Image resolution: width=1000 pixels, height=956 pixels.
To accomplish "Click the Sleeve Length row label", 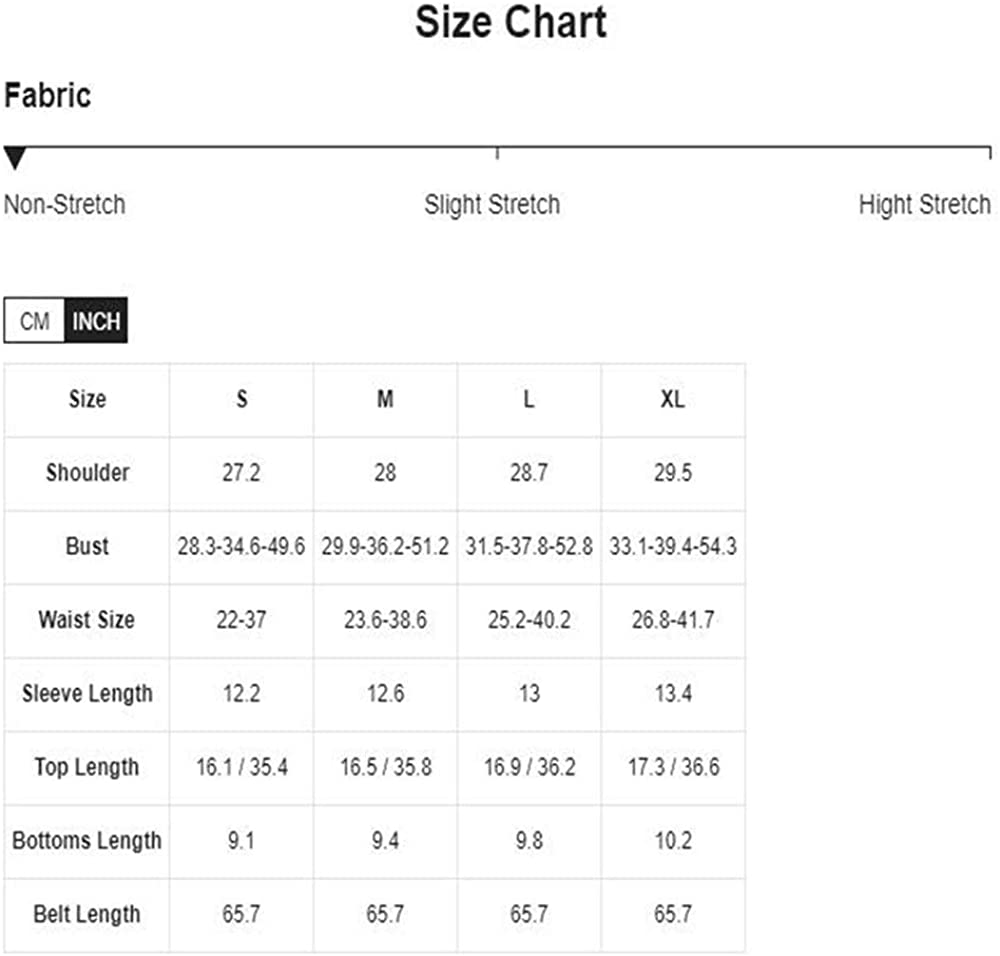I will point(87,694).
